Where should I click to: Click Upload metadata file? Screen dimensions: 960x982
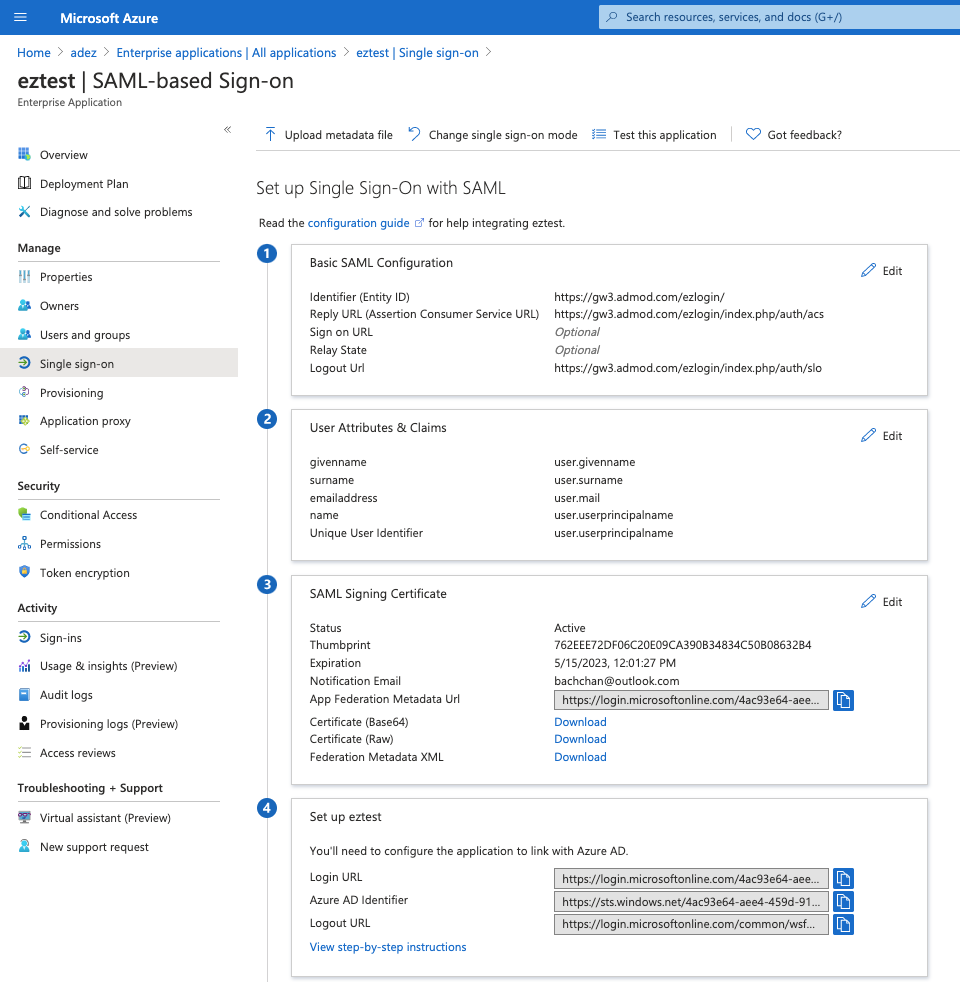click(328, 135)
